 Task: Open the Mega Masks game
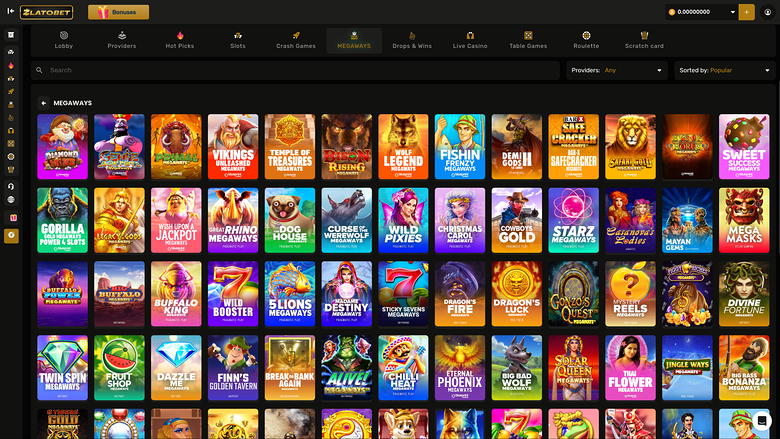pyautogui.click(x=744, y=220)
